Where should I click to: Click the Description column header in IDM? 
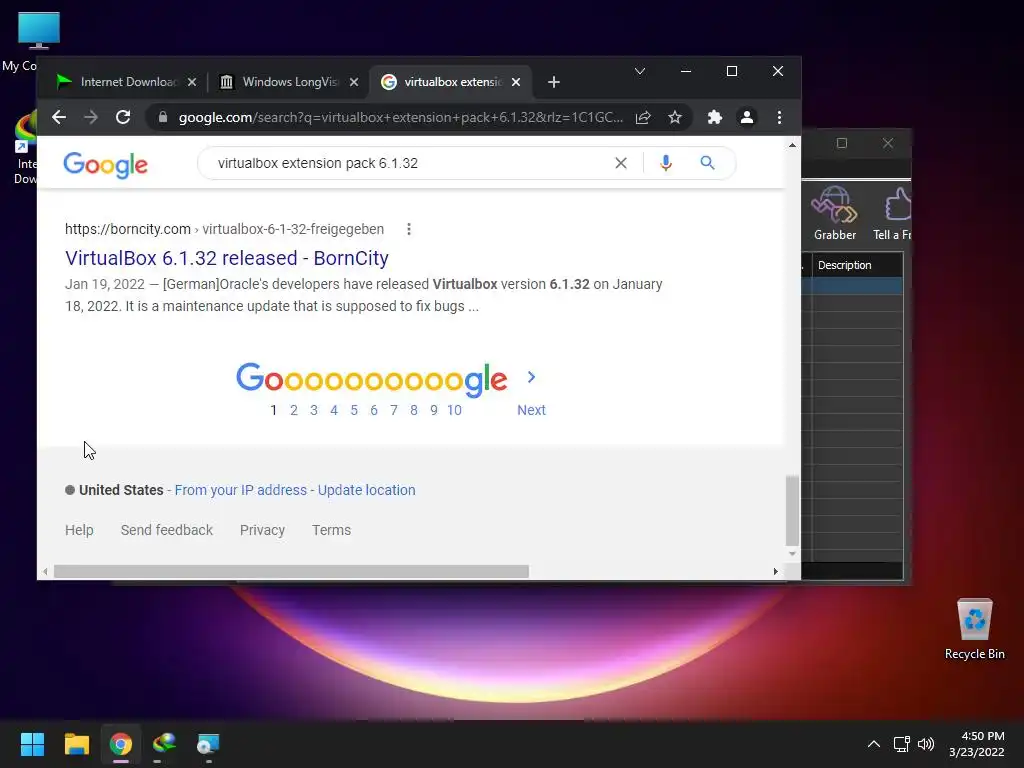tap(857, 265)
